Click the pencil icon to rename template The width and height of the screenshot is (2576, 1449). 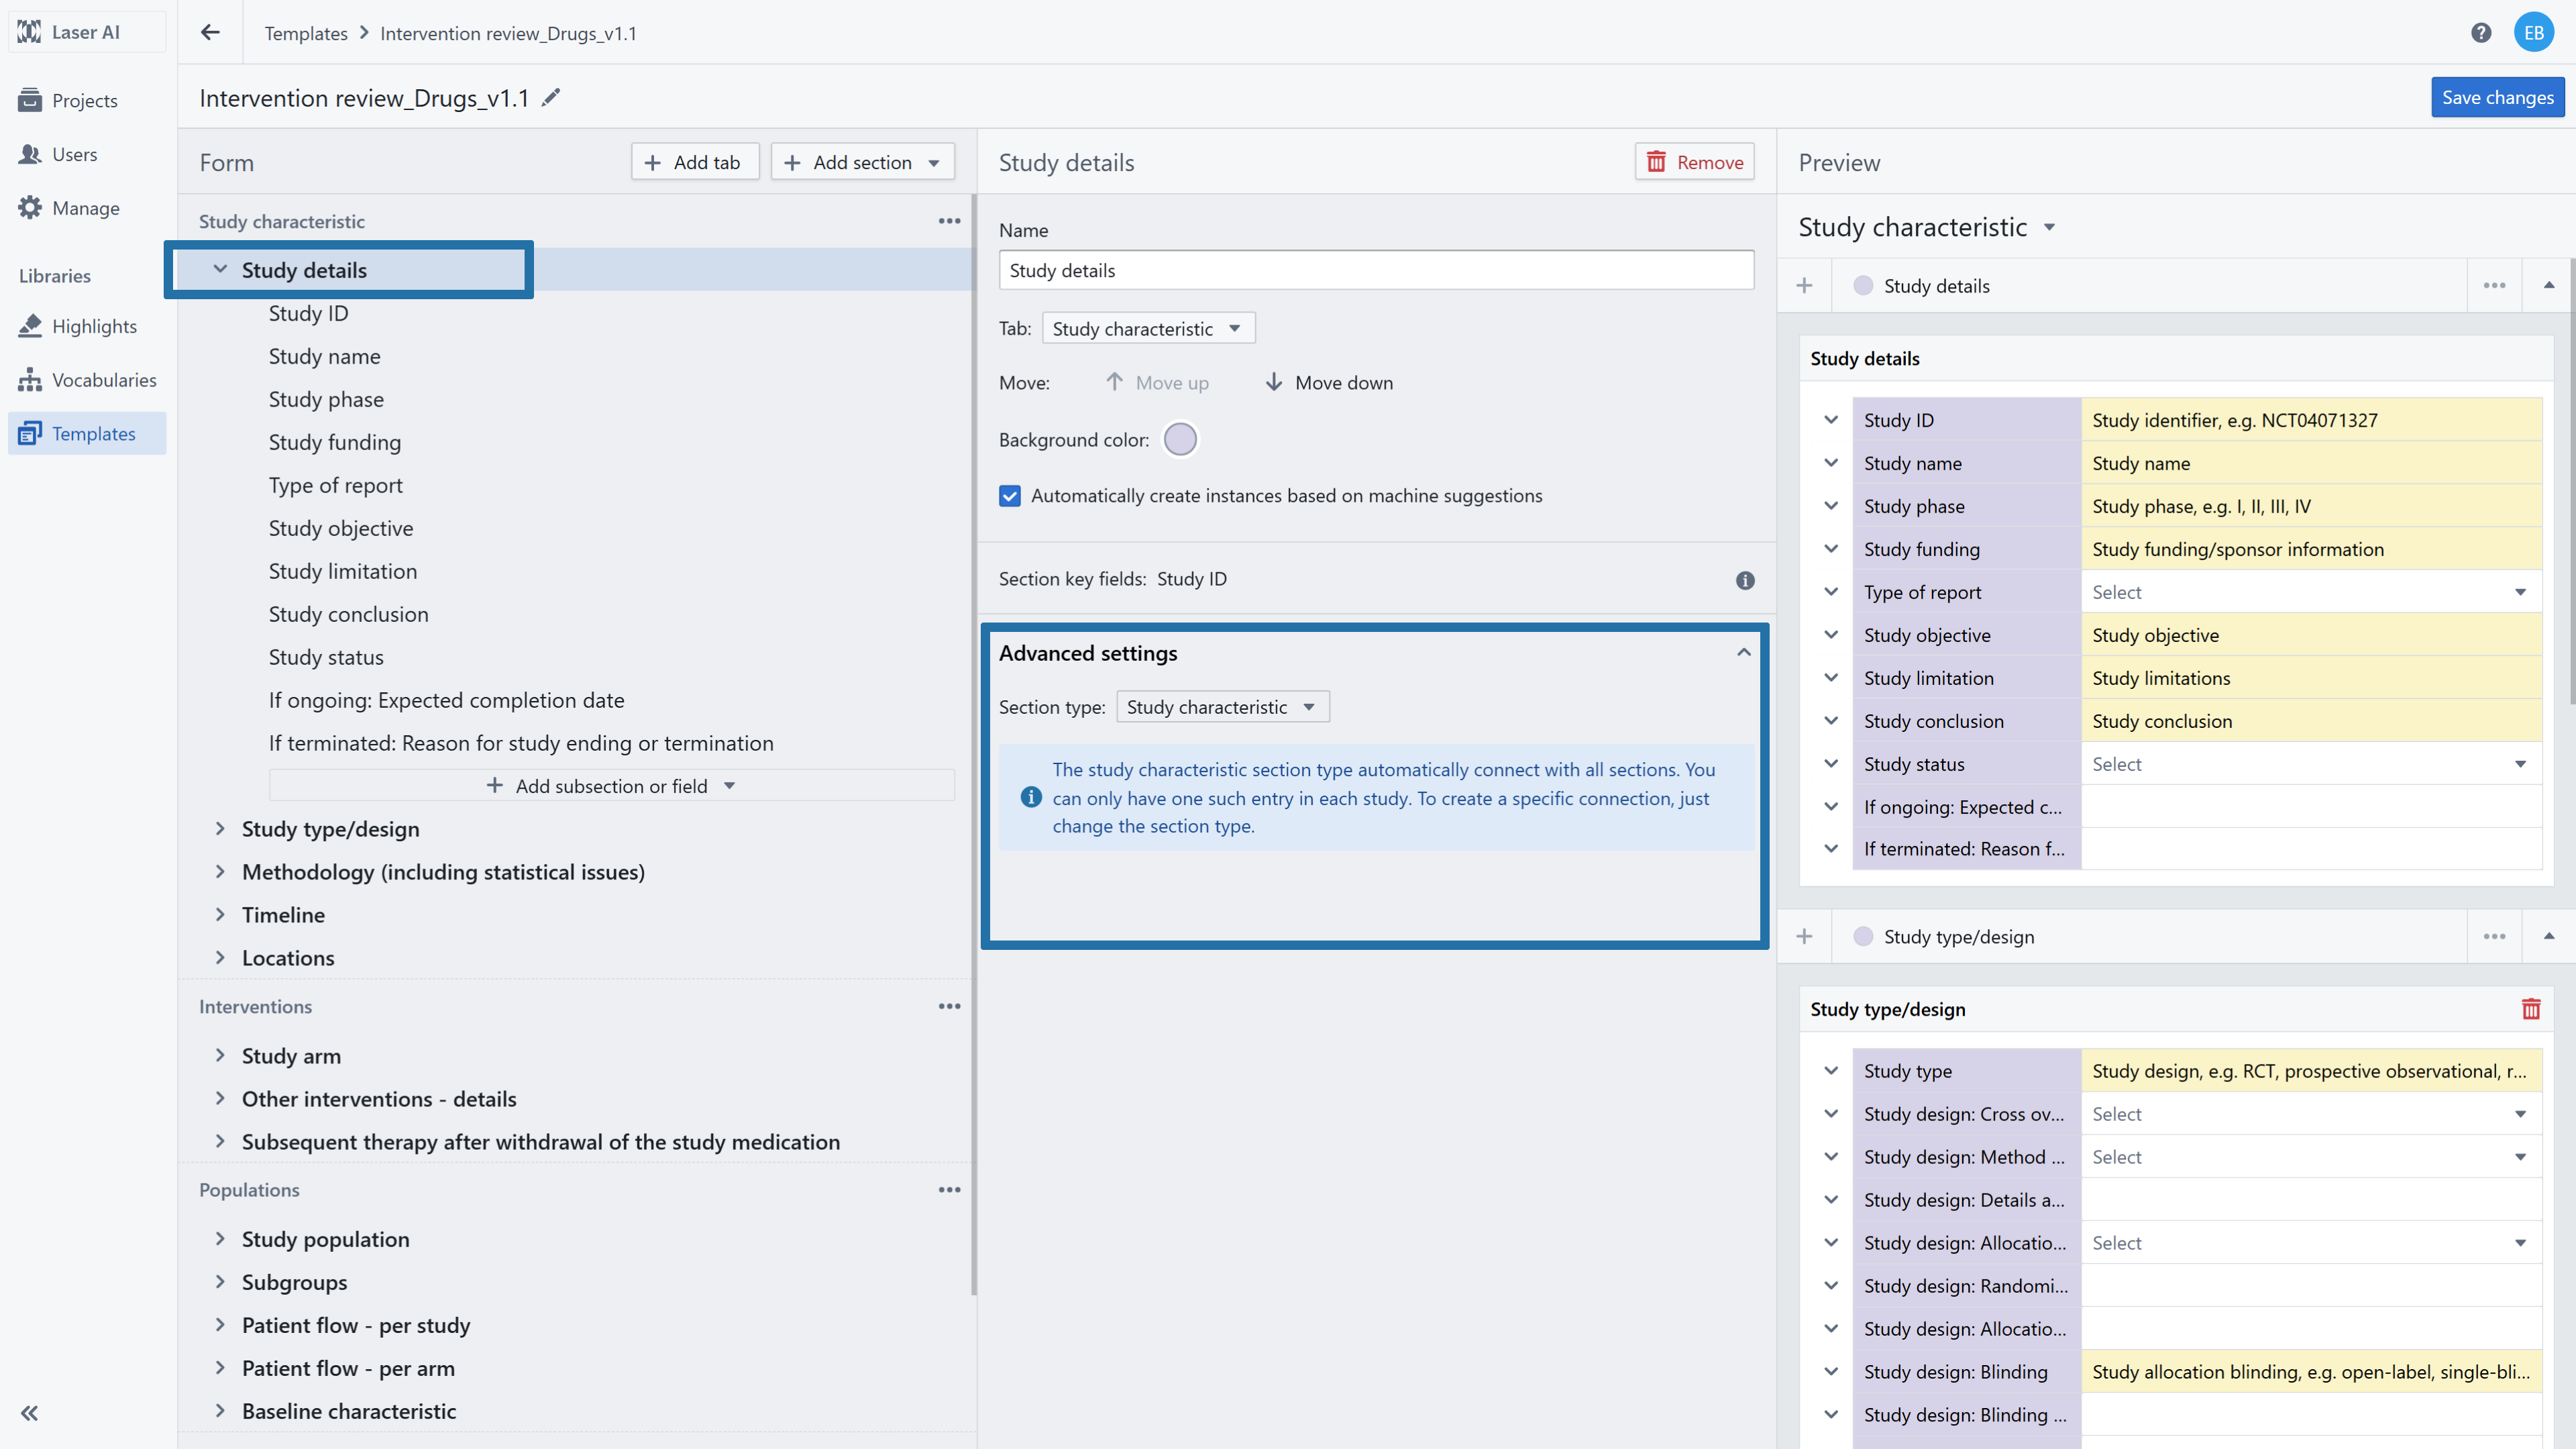(551, 98)
